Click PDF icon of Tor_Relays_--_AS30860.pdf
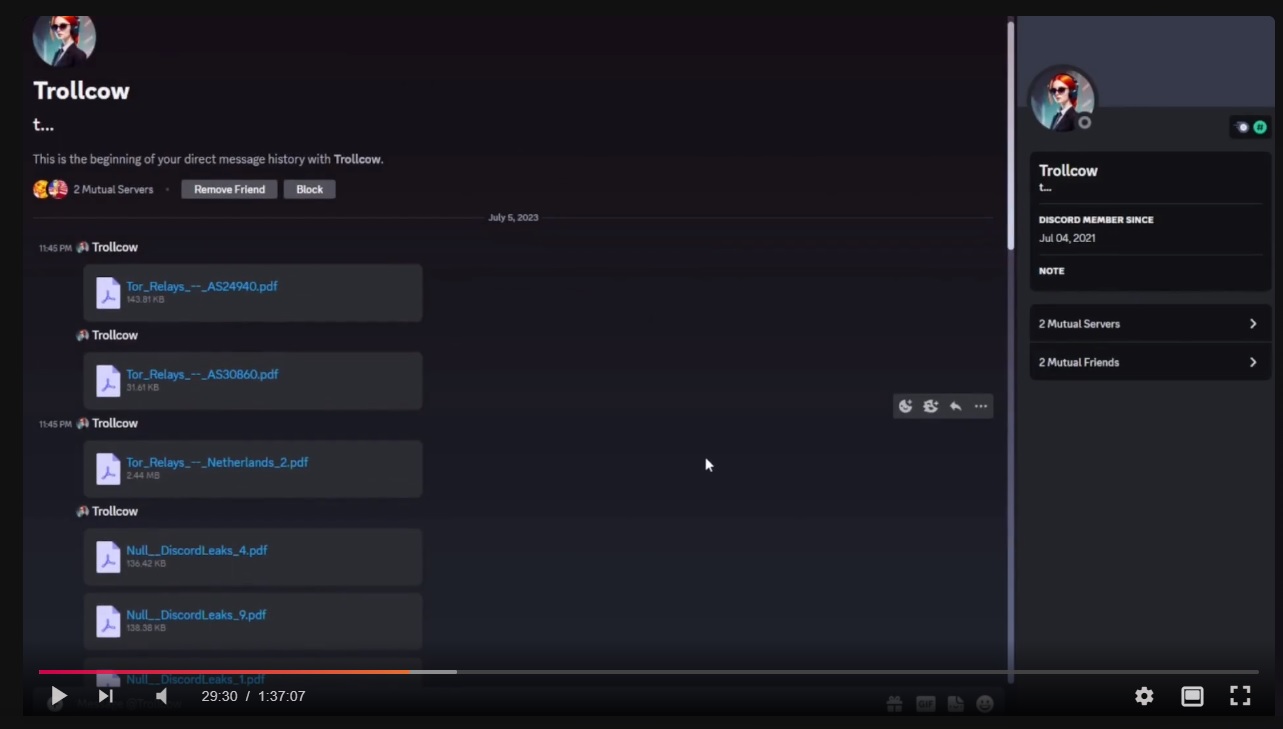 [108, 380]
